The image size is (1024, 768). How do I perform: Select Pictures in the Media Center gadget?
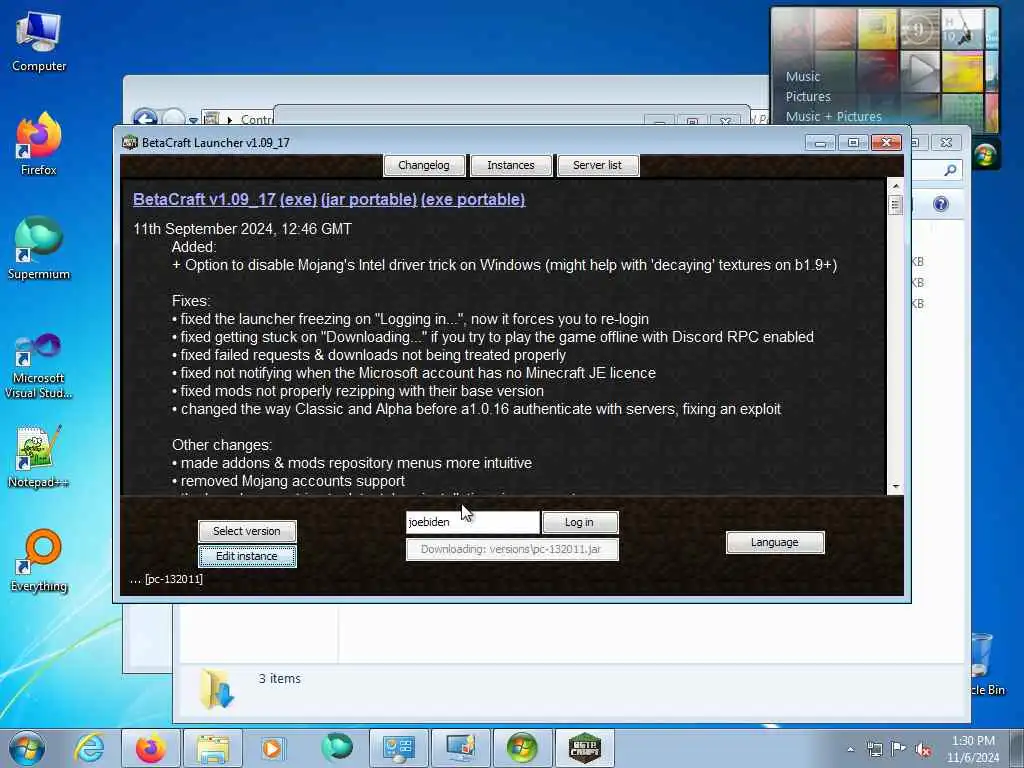pos(808,97)
